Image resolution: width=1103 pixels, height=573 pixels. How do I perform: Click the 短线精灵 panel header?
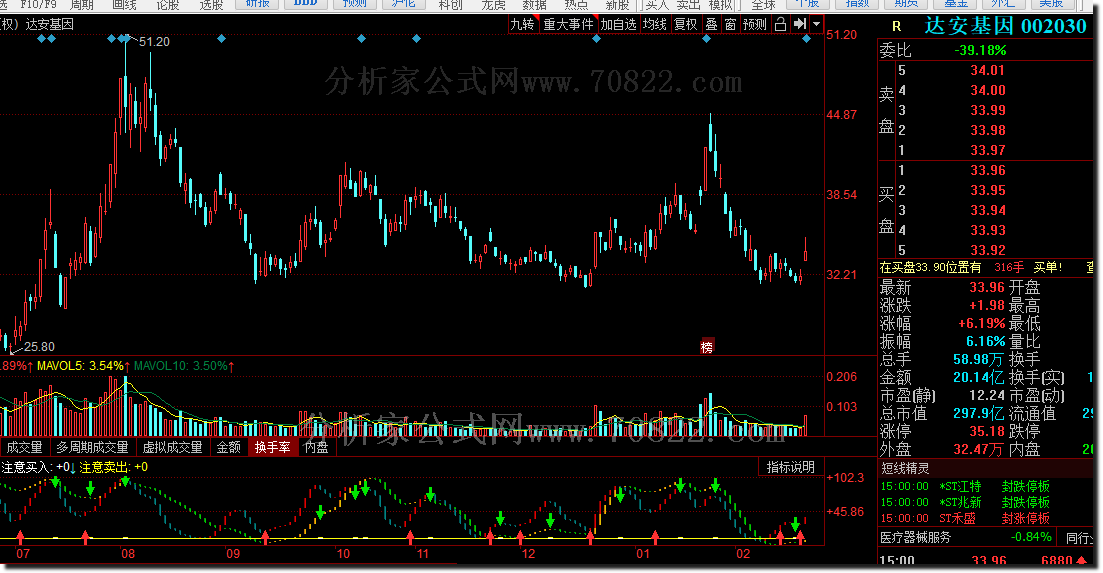(x=905, y=468)
